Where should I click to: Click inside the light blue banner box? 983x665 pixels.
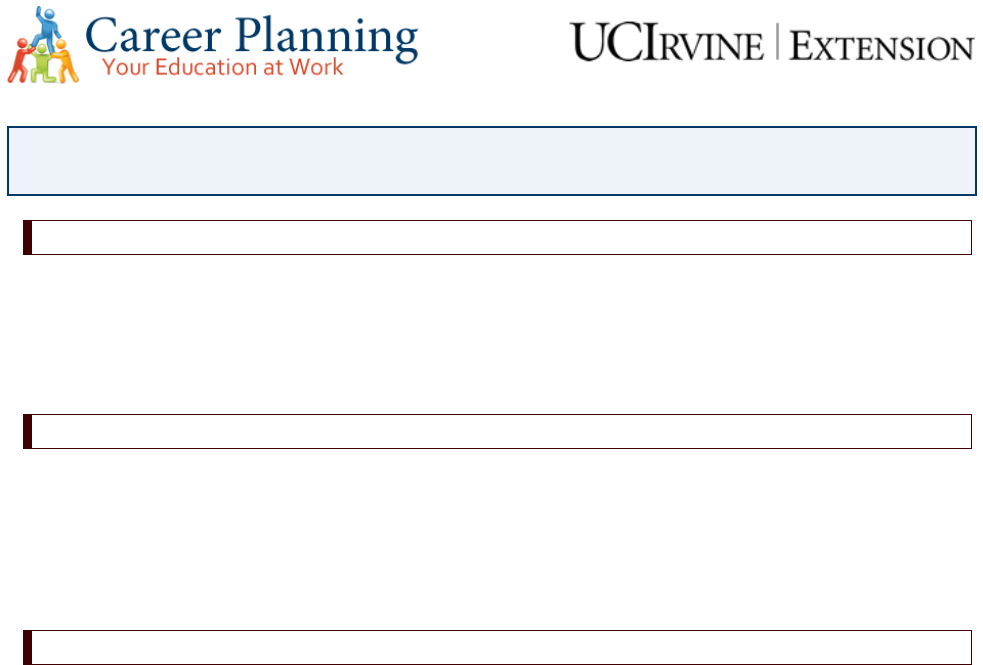[x=492, y=161]
